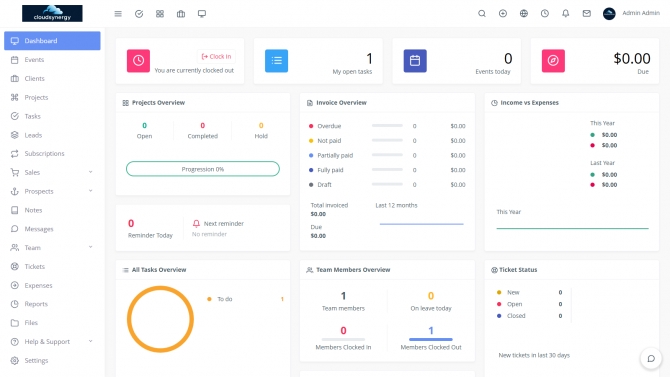Click the Settings sidebar gear icon
The height and width of the screenshot is (377, 670).
click(x=15, y=360)
